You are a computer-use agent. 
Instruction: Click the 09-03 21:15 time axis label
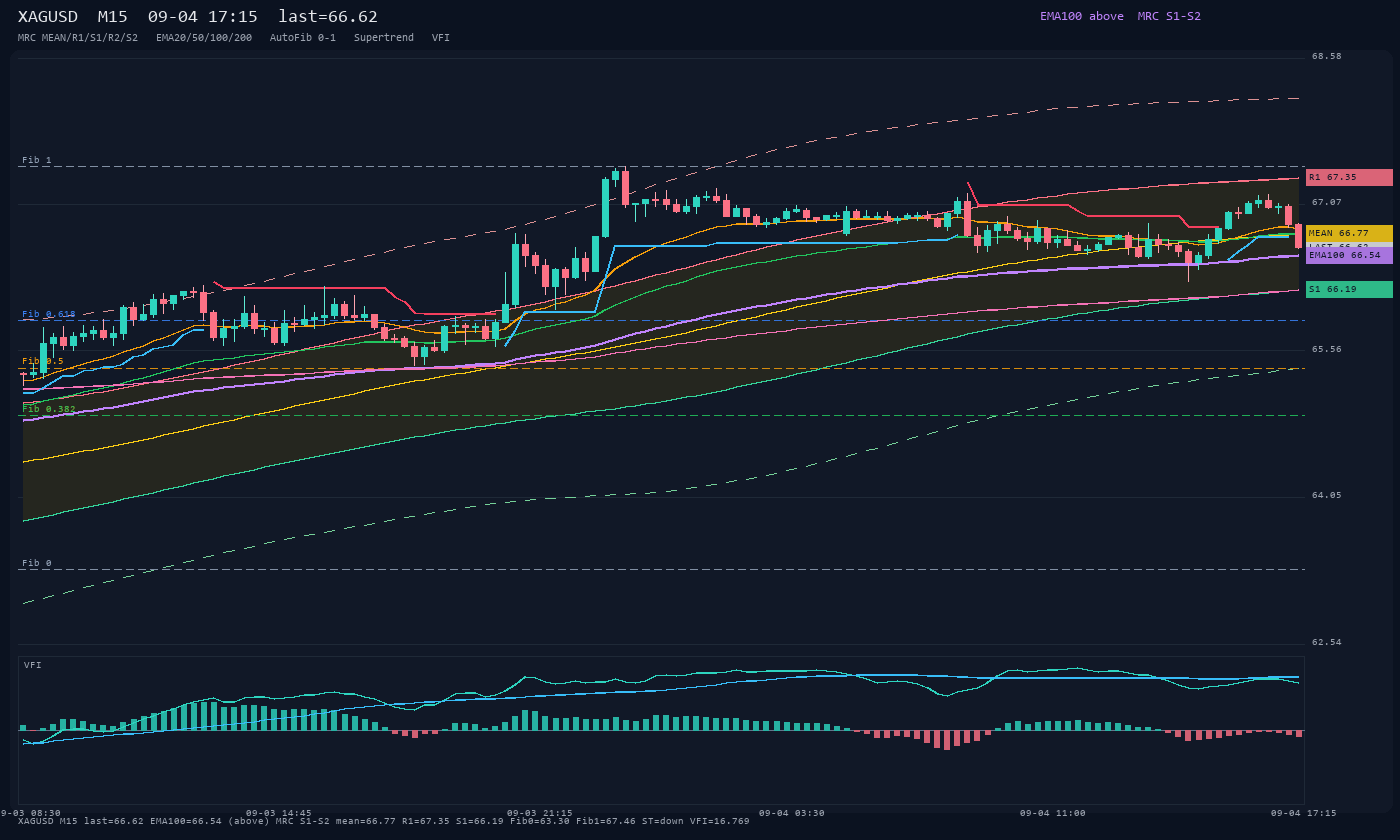click(x=540, y=813)
